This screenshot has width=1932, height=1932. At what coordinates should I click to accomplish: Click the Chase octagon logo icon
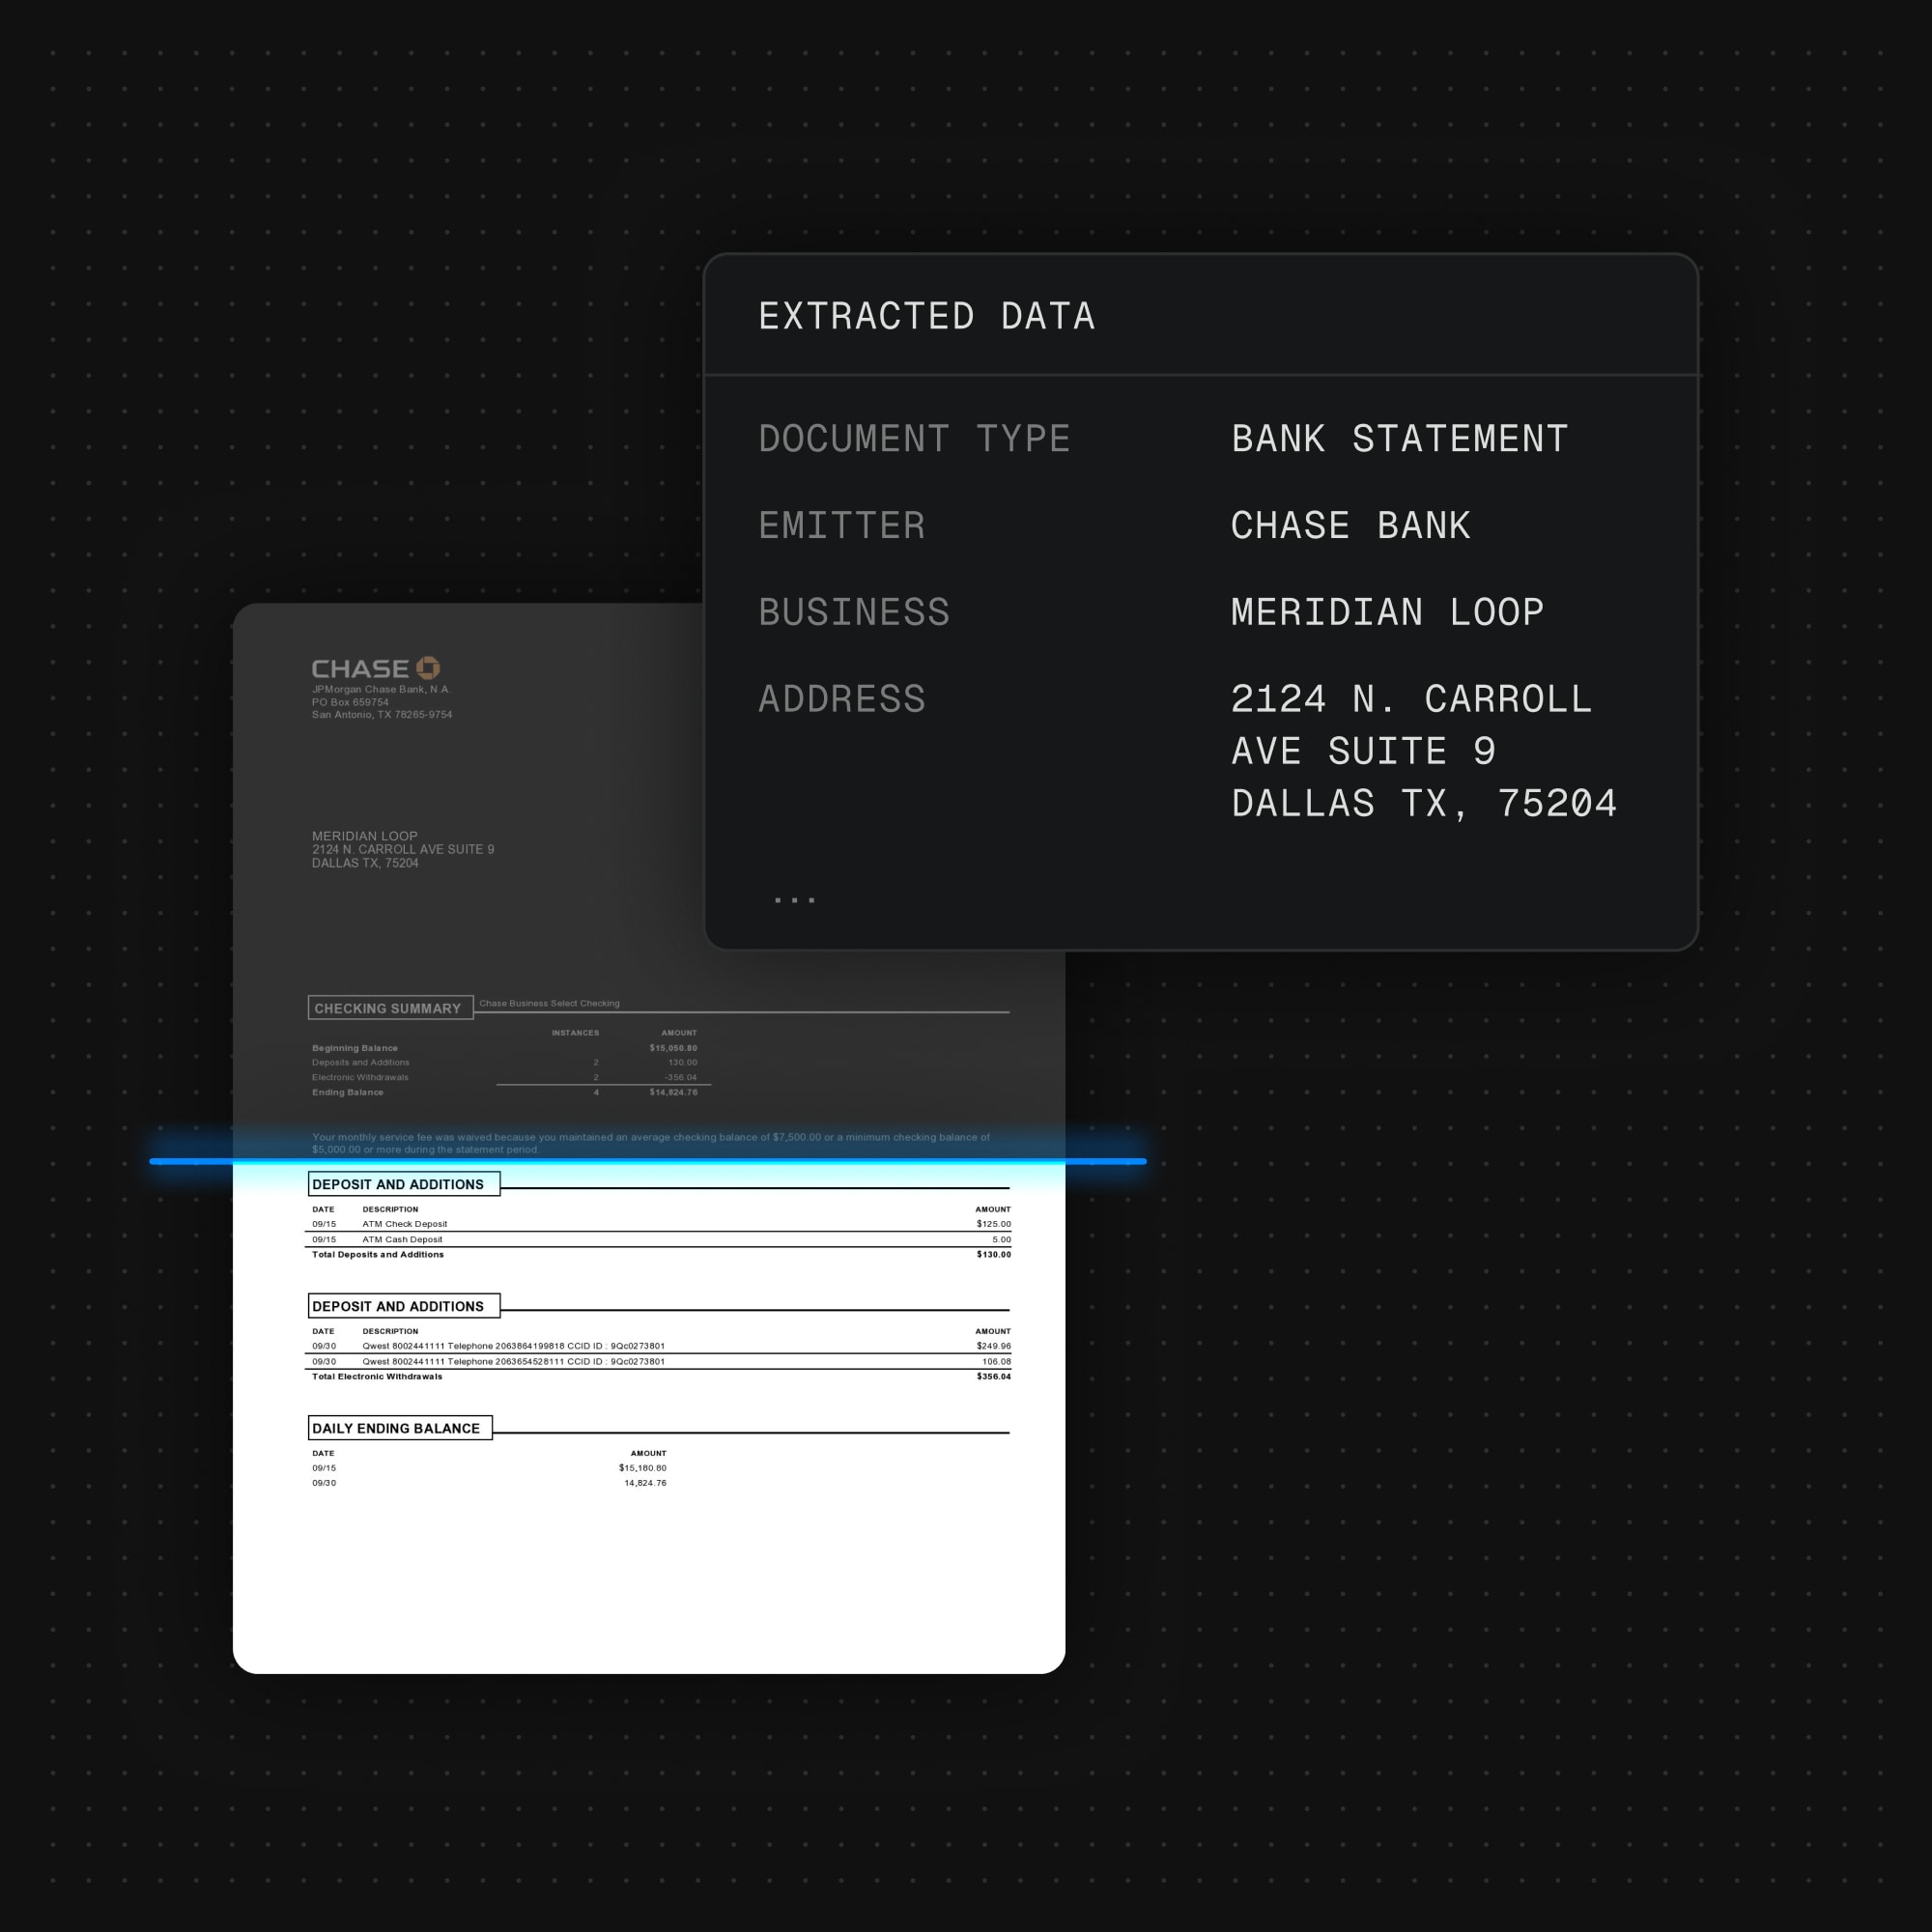click(428, 667)
